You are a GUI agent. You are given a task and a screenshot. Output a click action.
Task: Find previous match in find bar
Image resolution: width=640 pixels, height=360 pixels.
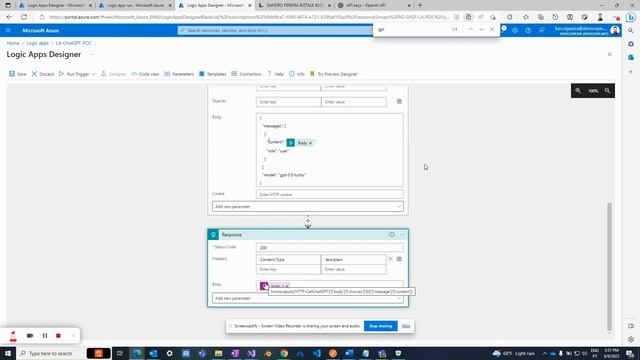[471, 30]
